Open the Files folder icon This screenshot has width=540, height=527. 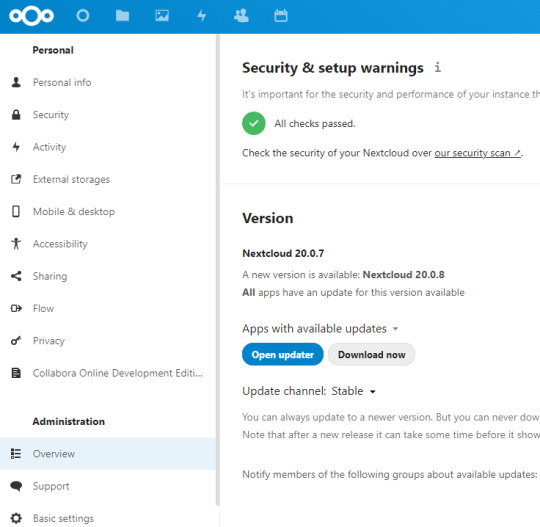[x=122, y=16]
